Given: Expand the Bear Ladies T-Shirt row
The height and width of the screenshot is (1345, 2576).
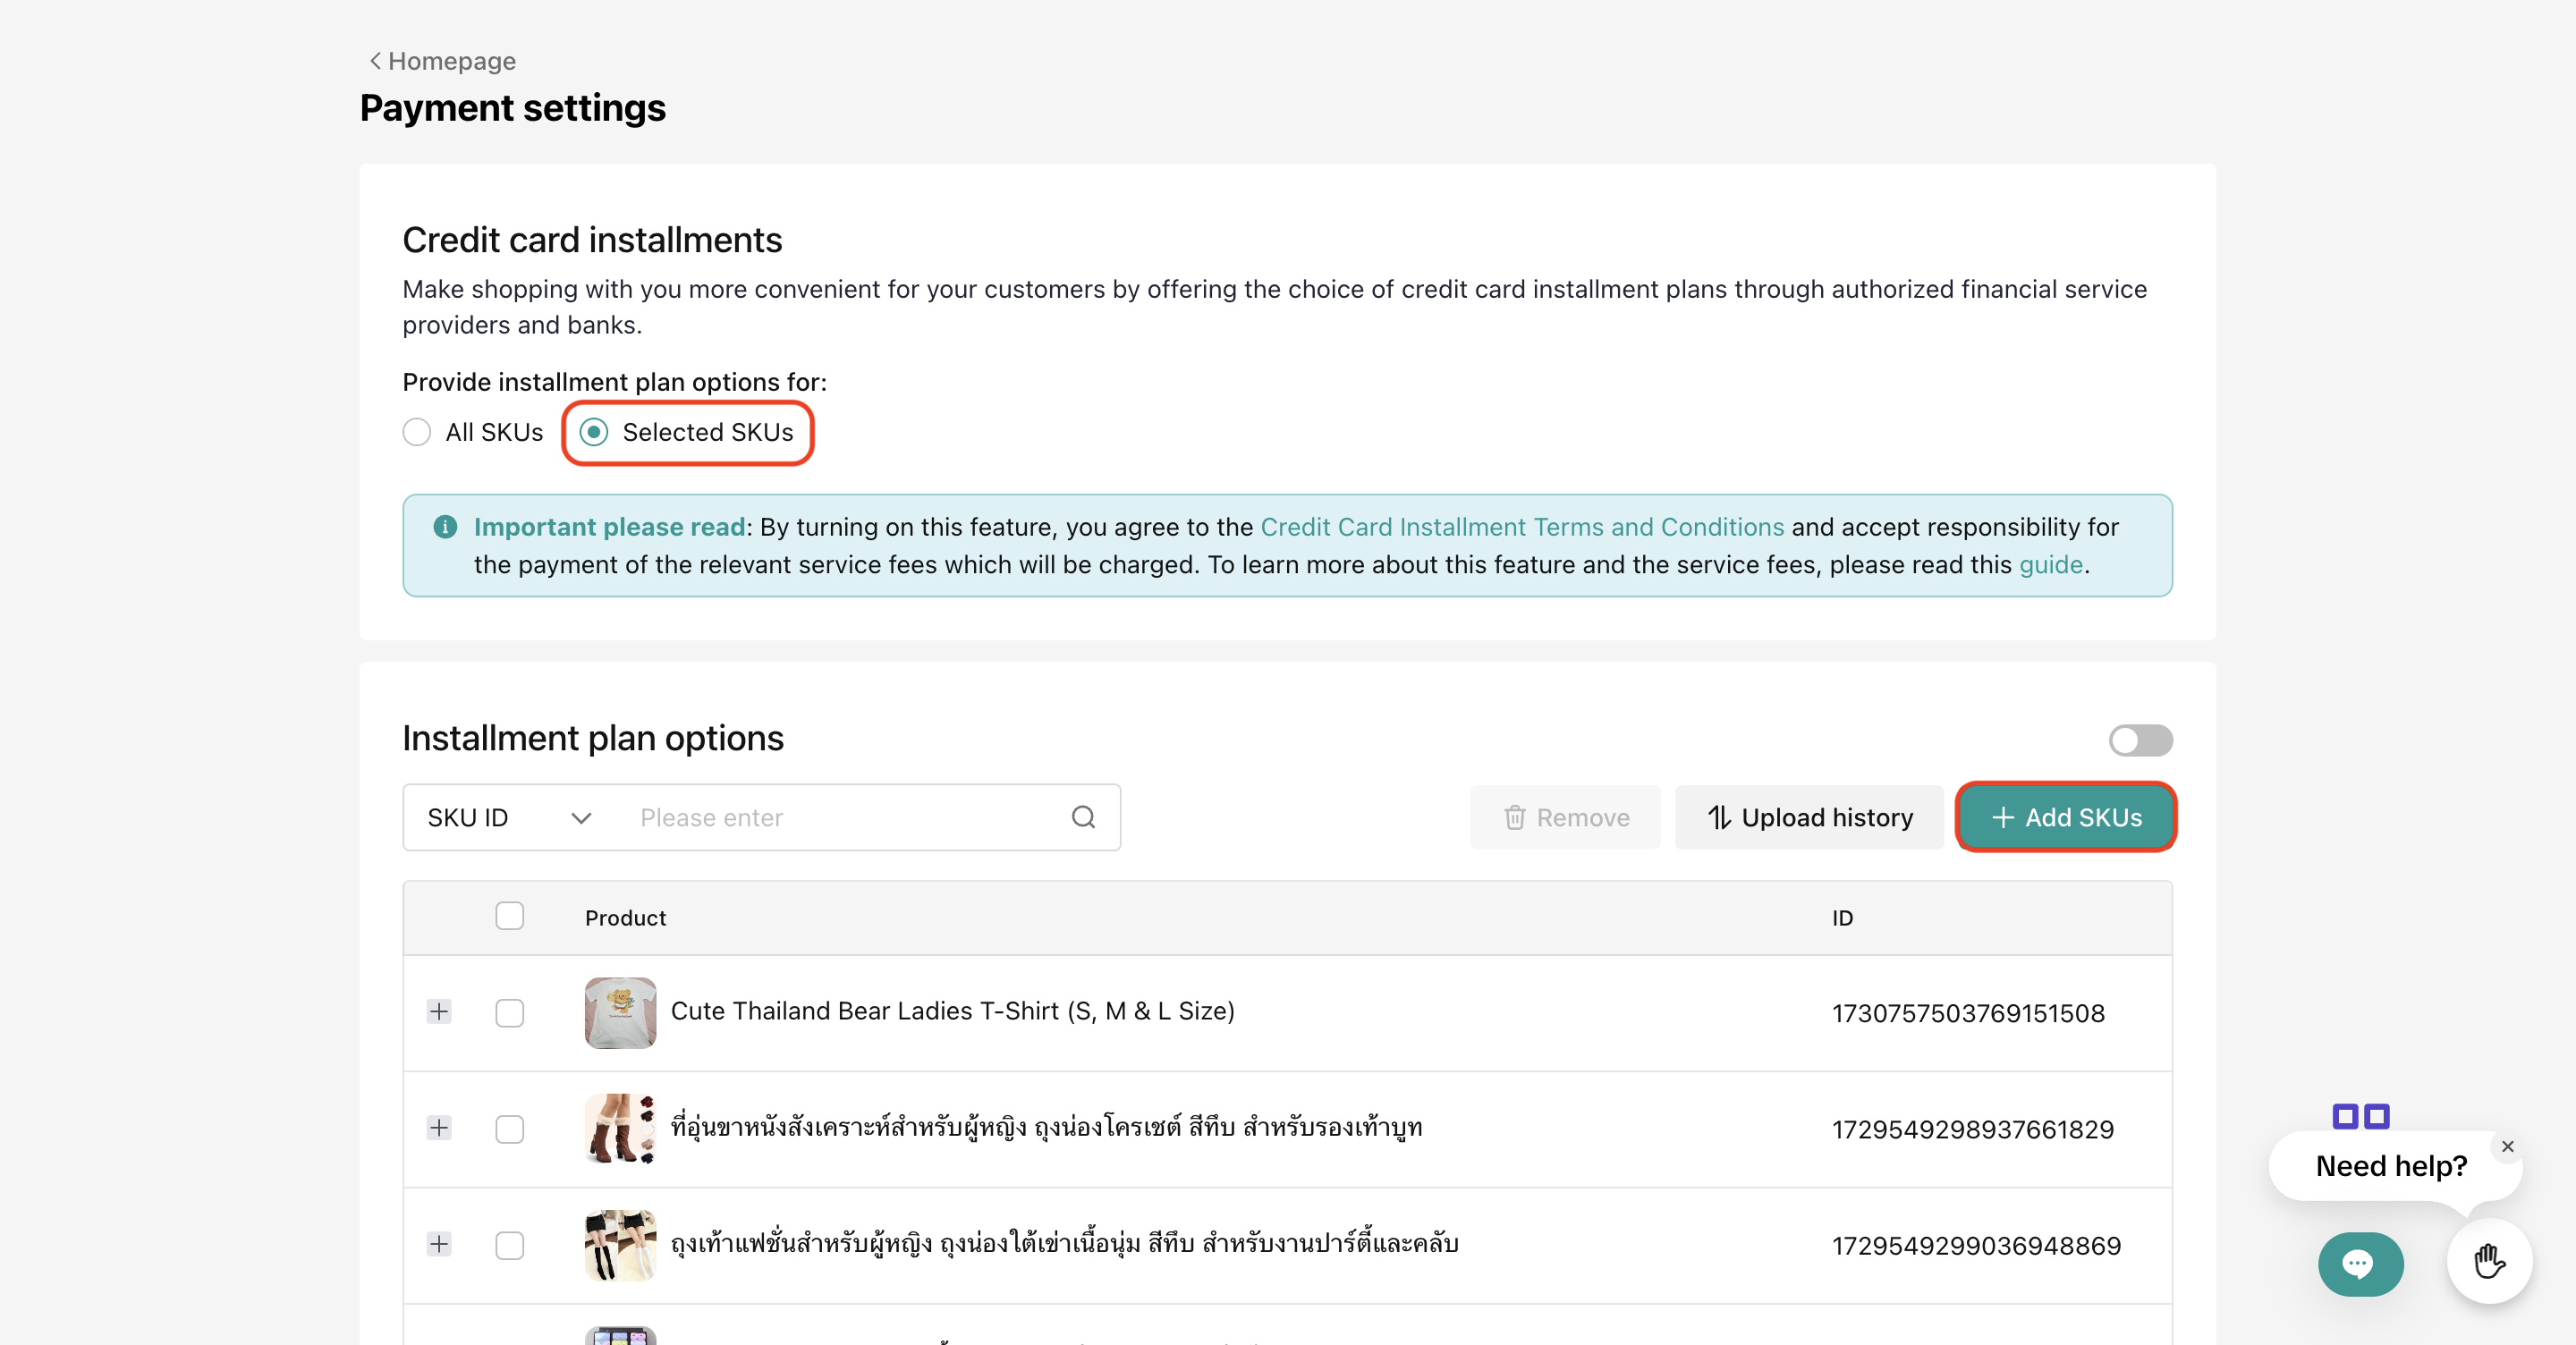Looking at the screenshot, I should pos(439,1011).
